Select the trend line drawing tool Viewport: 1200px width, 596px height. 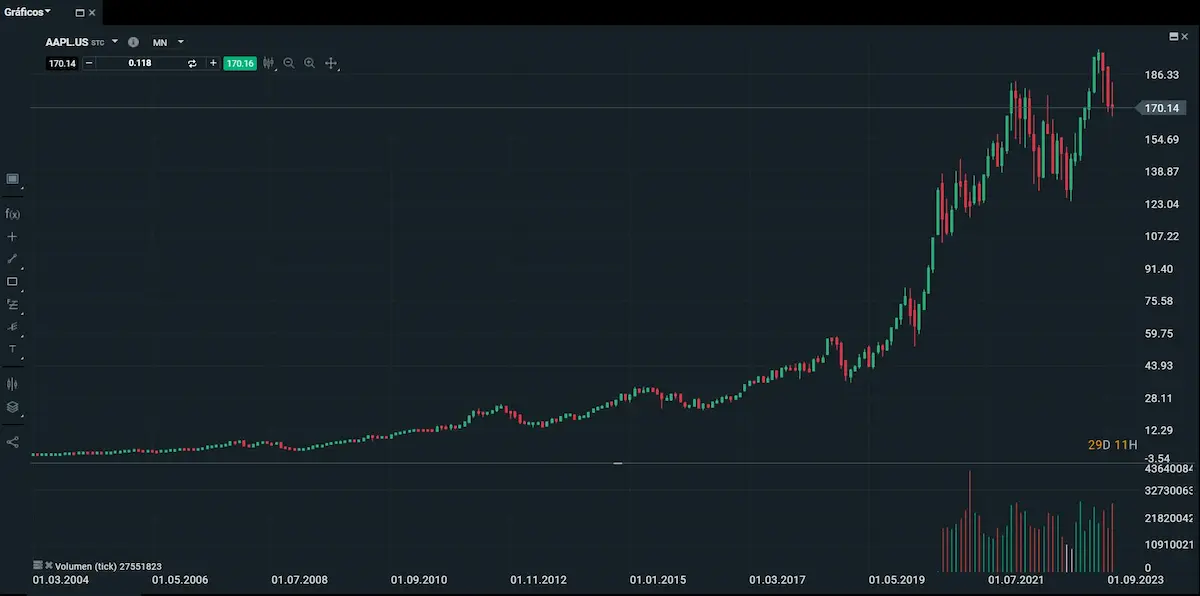13,259
